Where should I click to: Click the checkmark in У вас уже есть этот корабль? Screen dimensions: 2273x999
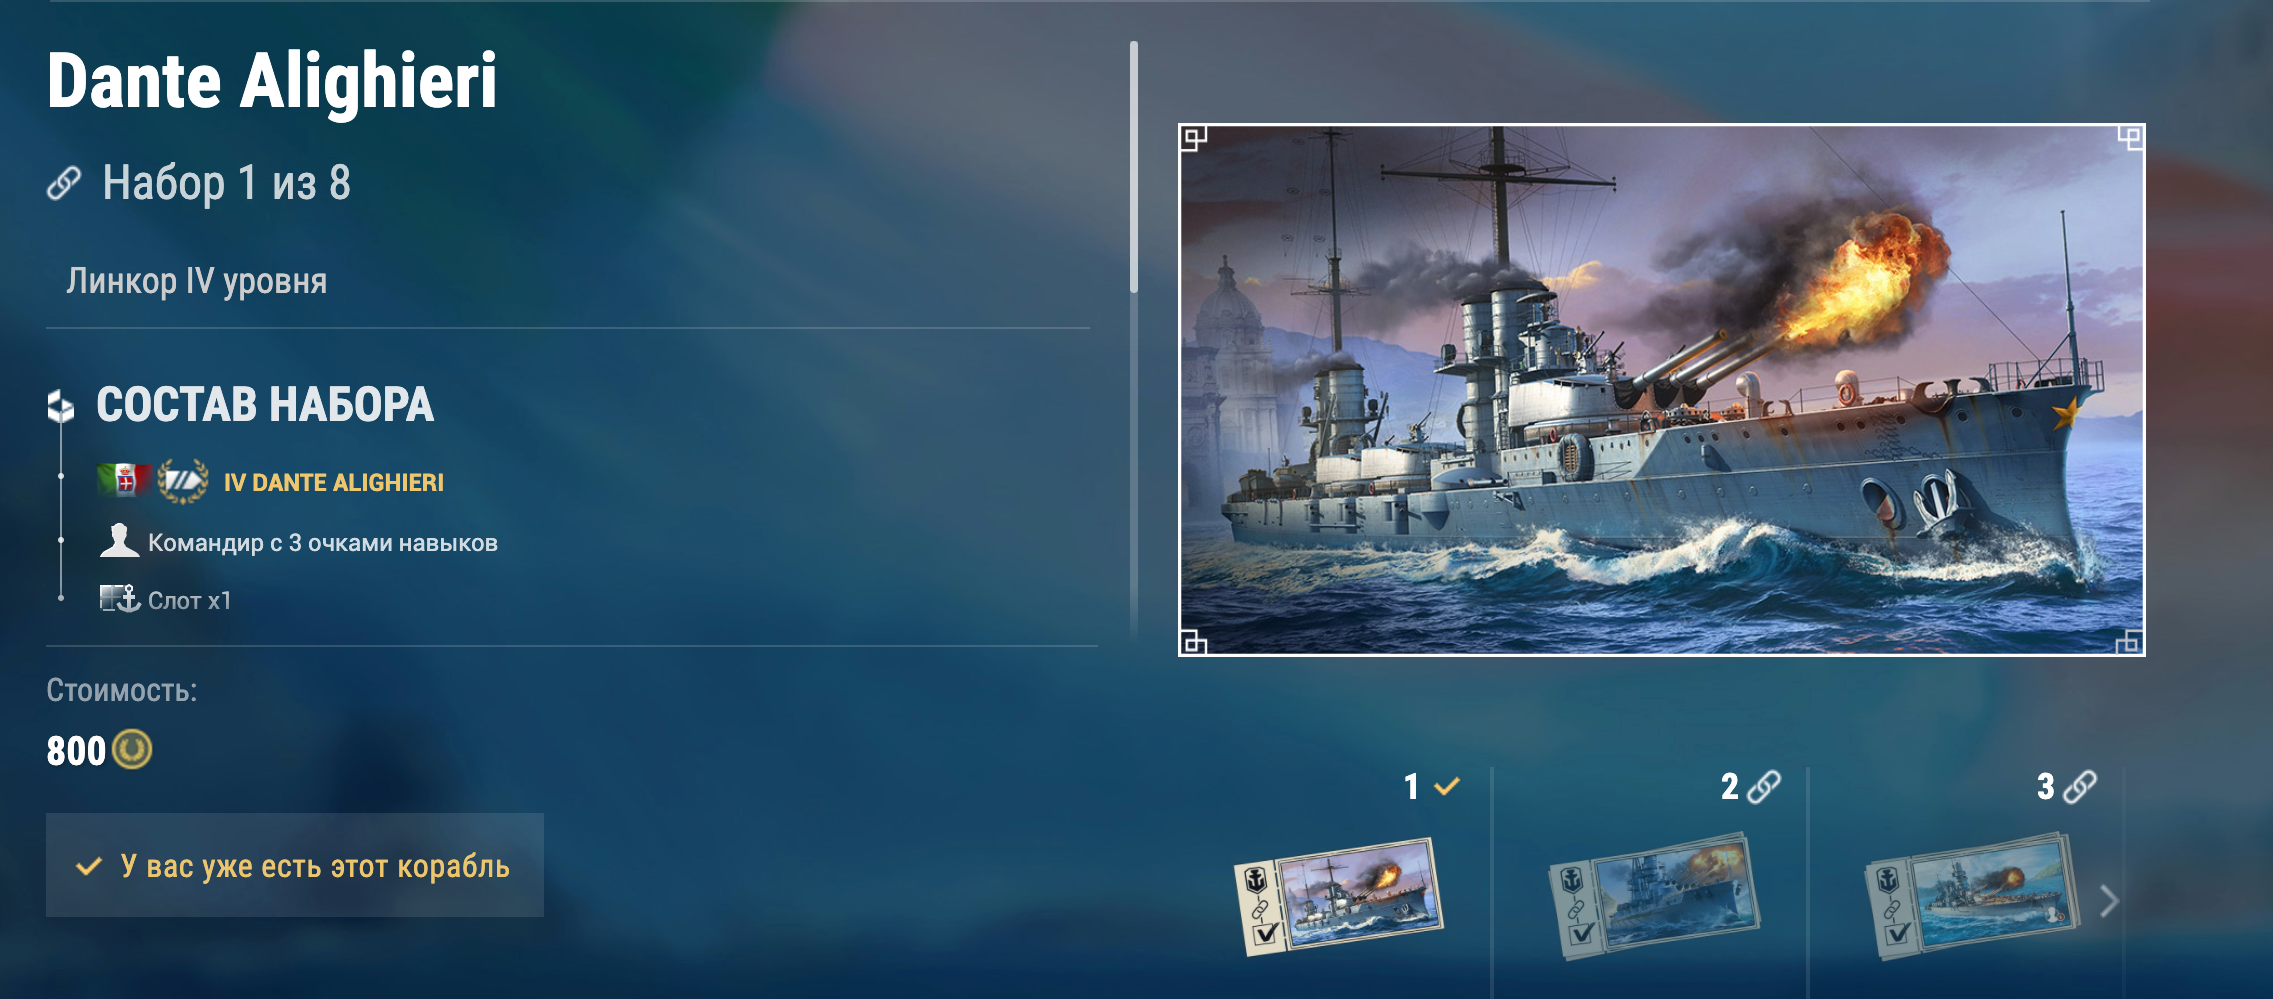click(89, 866)
